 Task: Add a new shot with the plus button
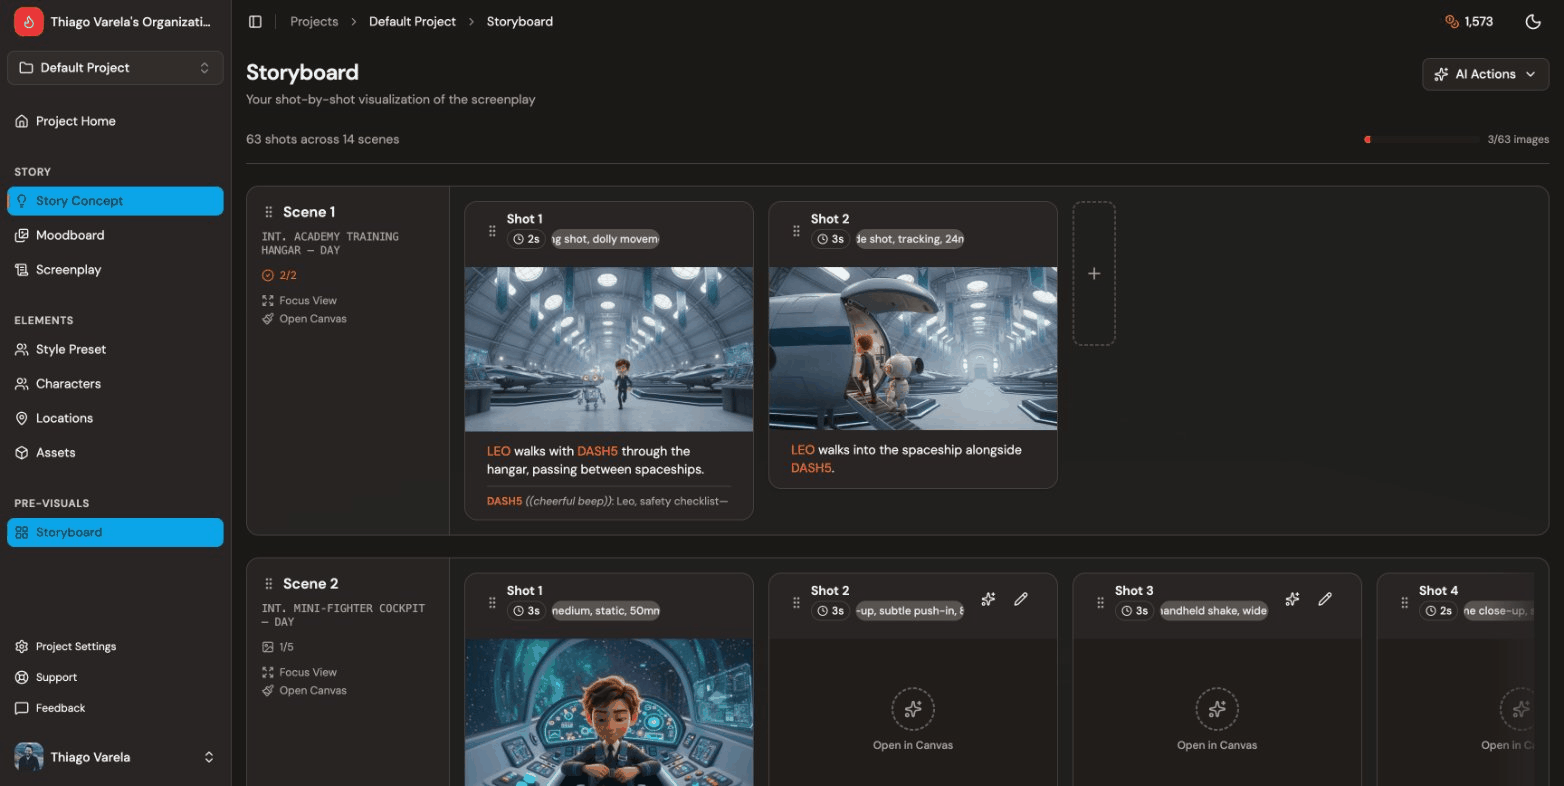(1094, 273)
